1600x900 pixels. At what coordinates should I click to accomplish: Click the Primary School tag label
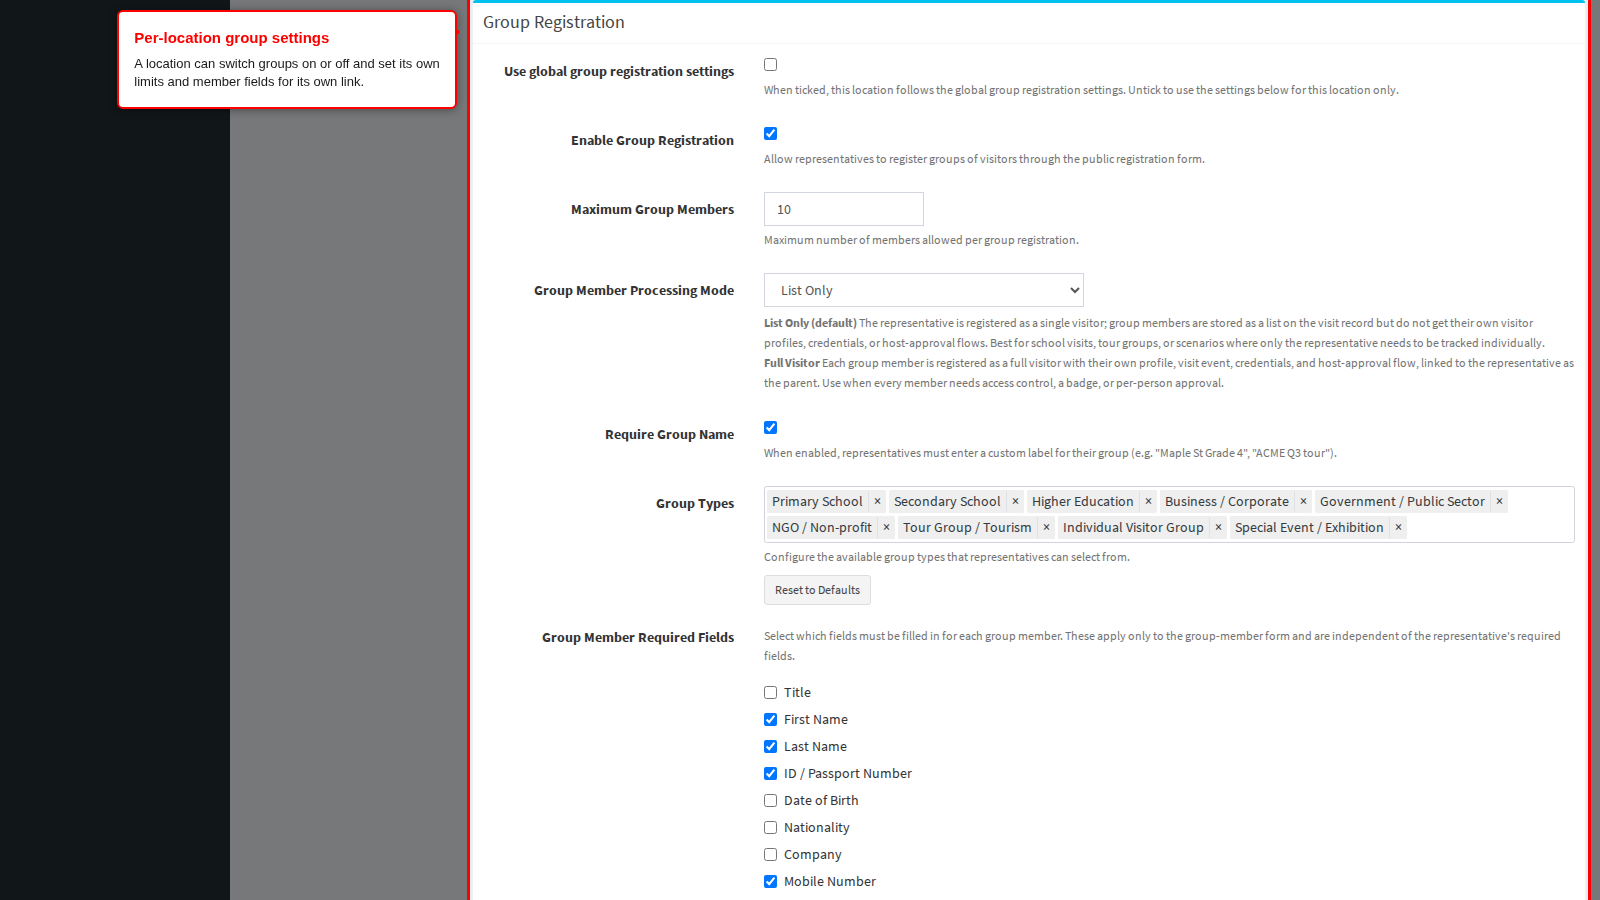817,502
